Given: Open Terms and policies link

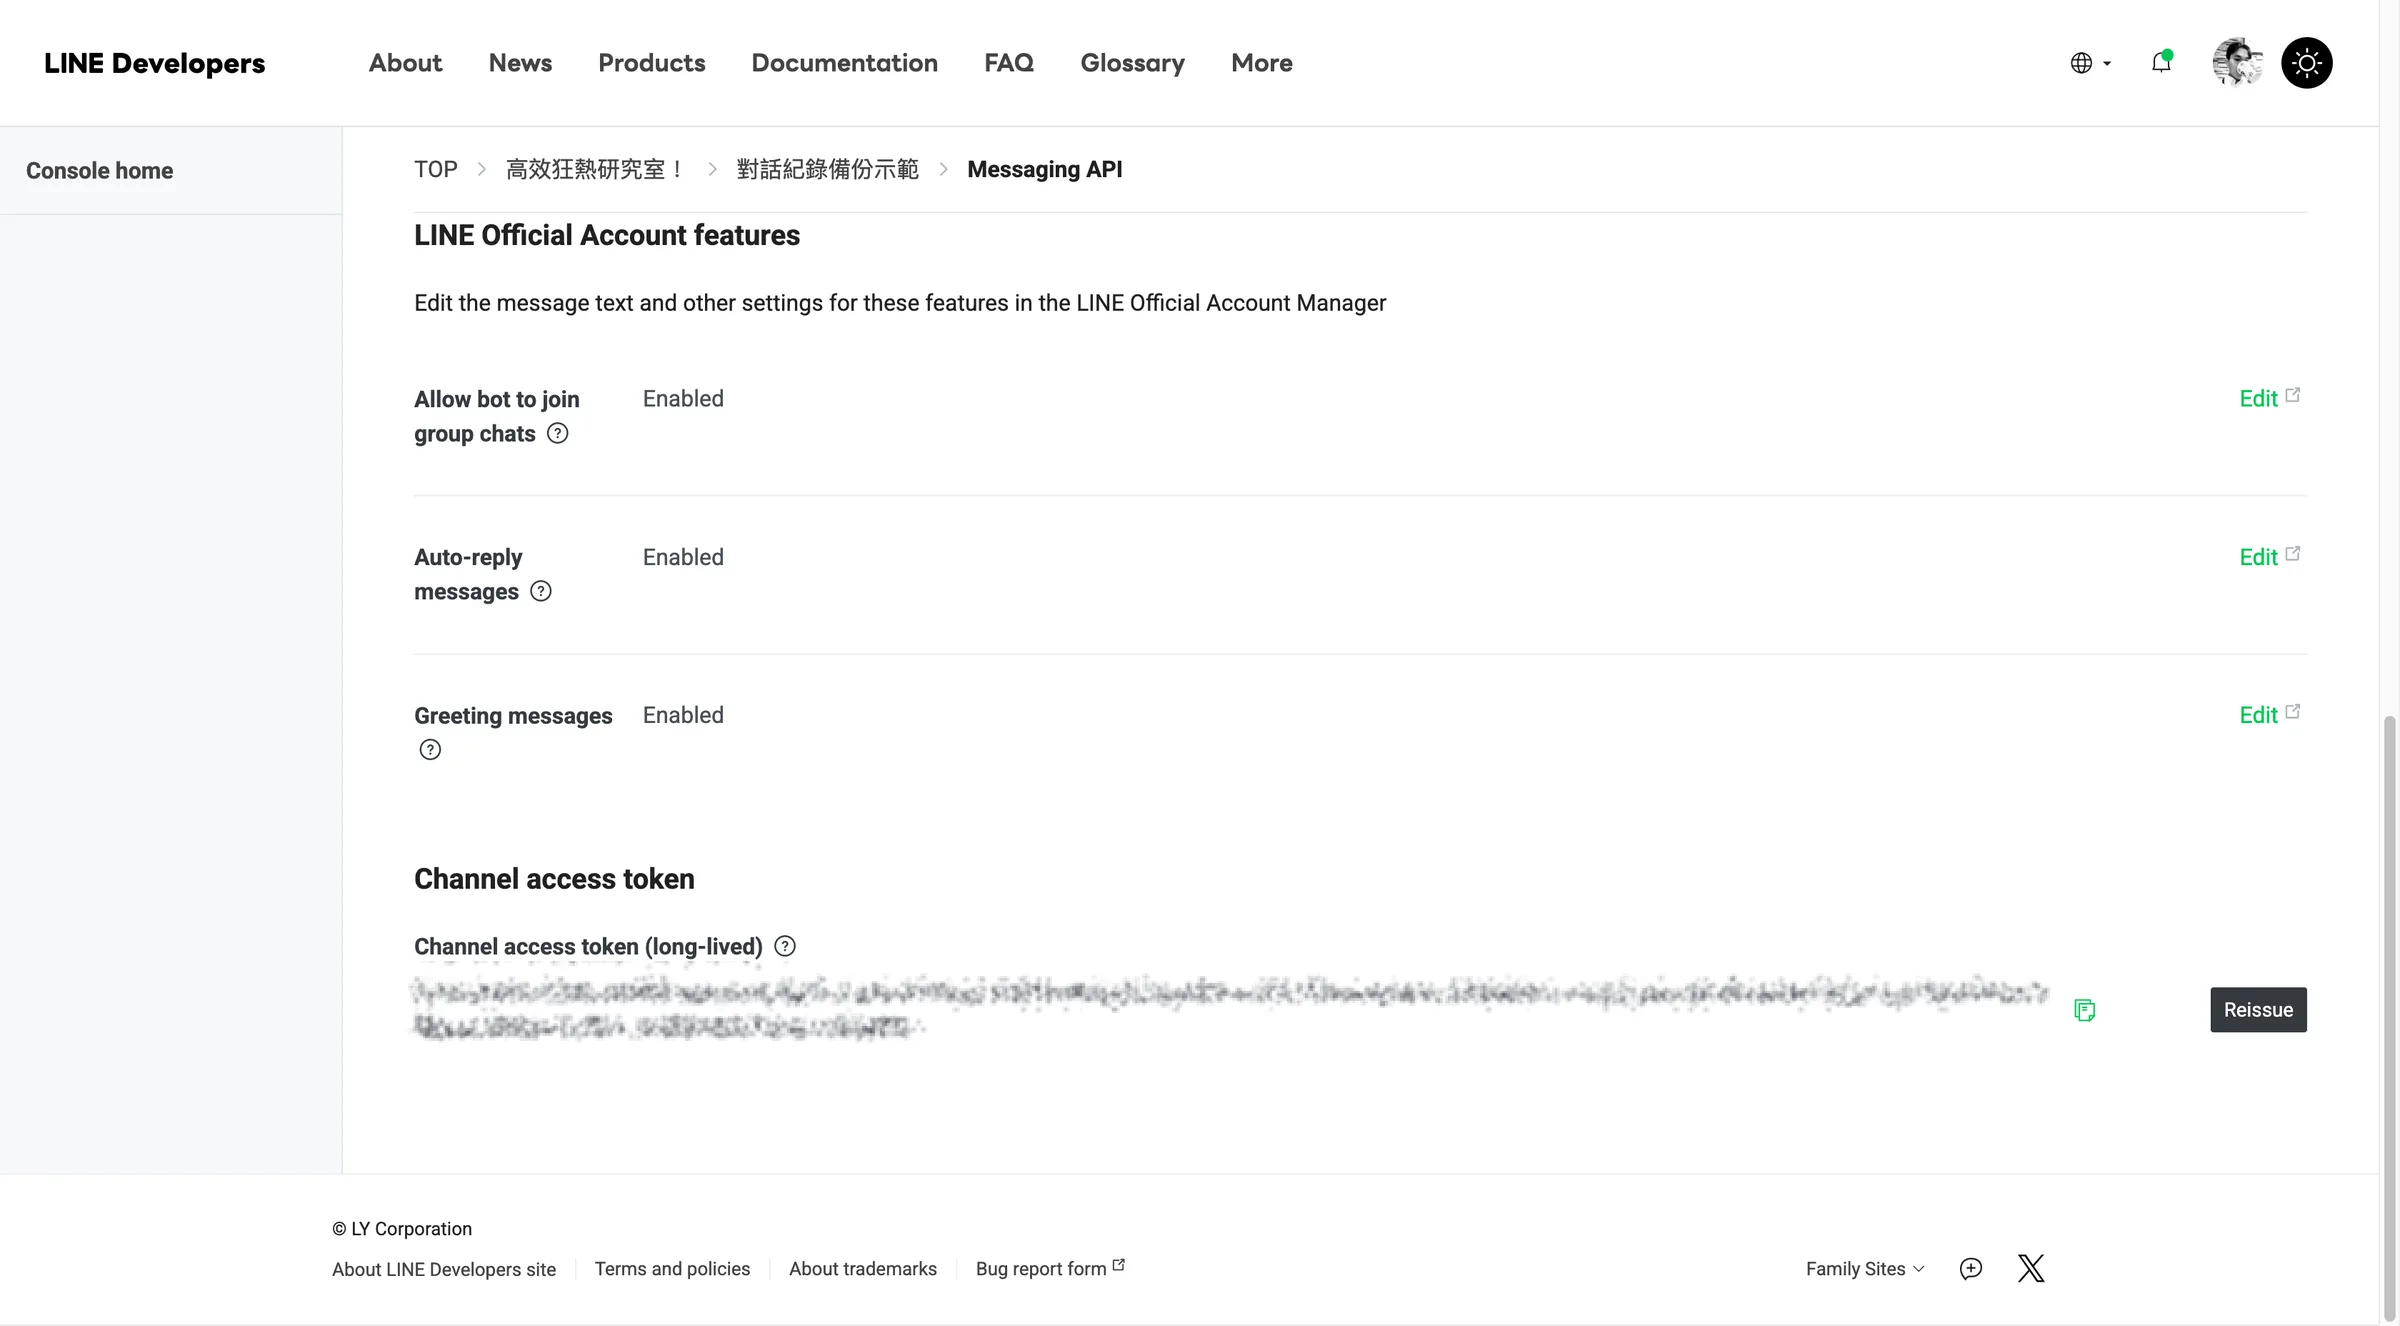Looking at the screenshot, I should (x=672, y=1269).
